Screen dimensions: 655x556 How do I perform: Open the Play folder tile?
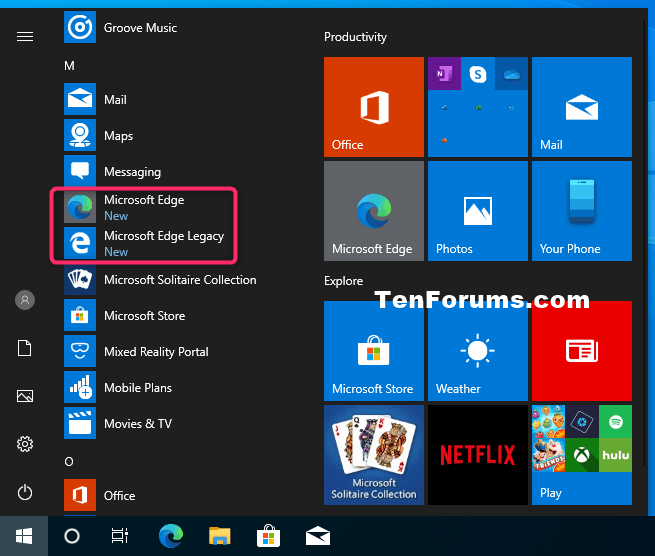581,455
